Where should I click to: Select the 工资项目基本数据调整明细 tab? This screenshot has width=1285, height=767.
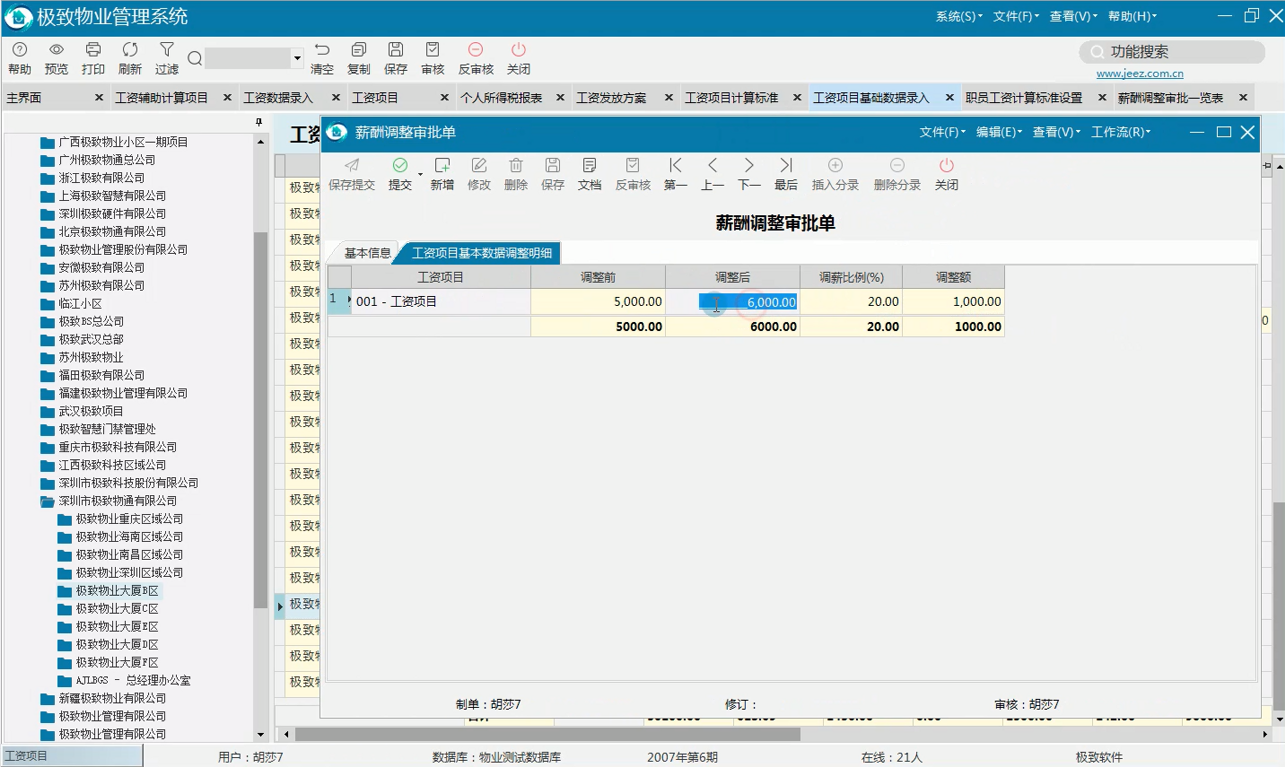(482, 253)
